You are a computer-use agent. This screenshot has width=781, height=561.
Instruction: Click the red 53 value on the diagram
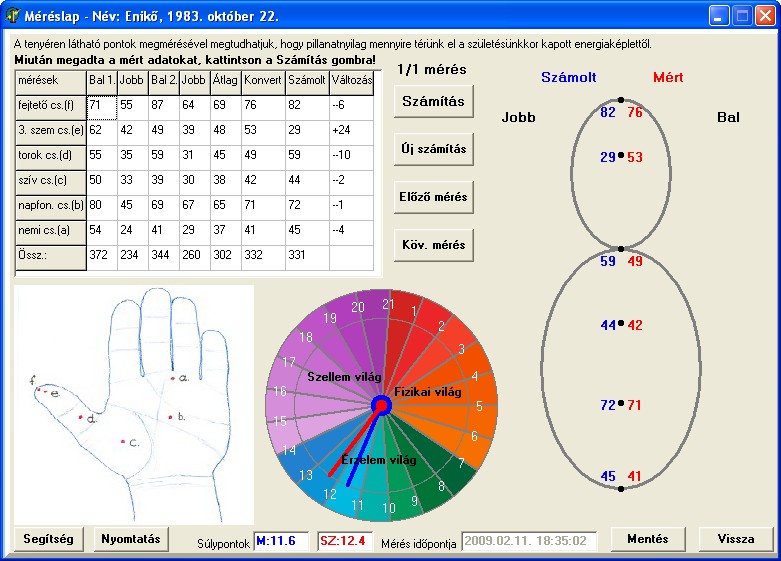[635, 157]
